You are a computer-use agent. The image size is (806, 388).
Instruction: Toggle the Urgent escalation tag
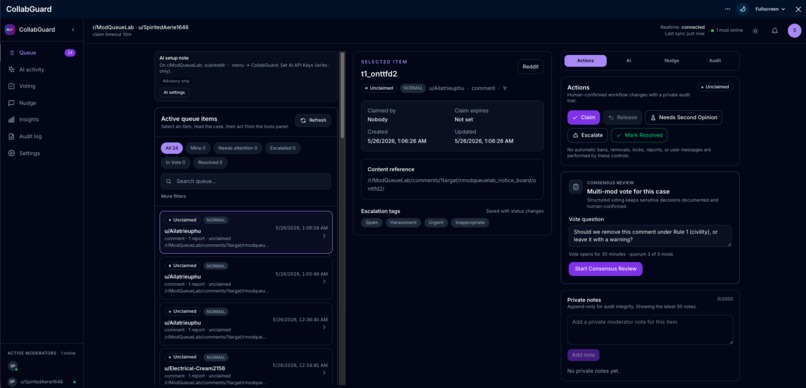436,223
